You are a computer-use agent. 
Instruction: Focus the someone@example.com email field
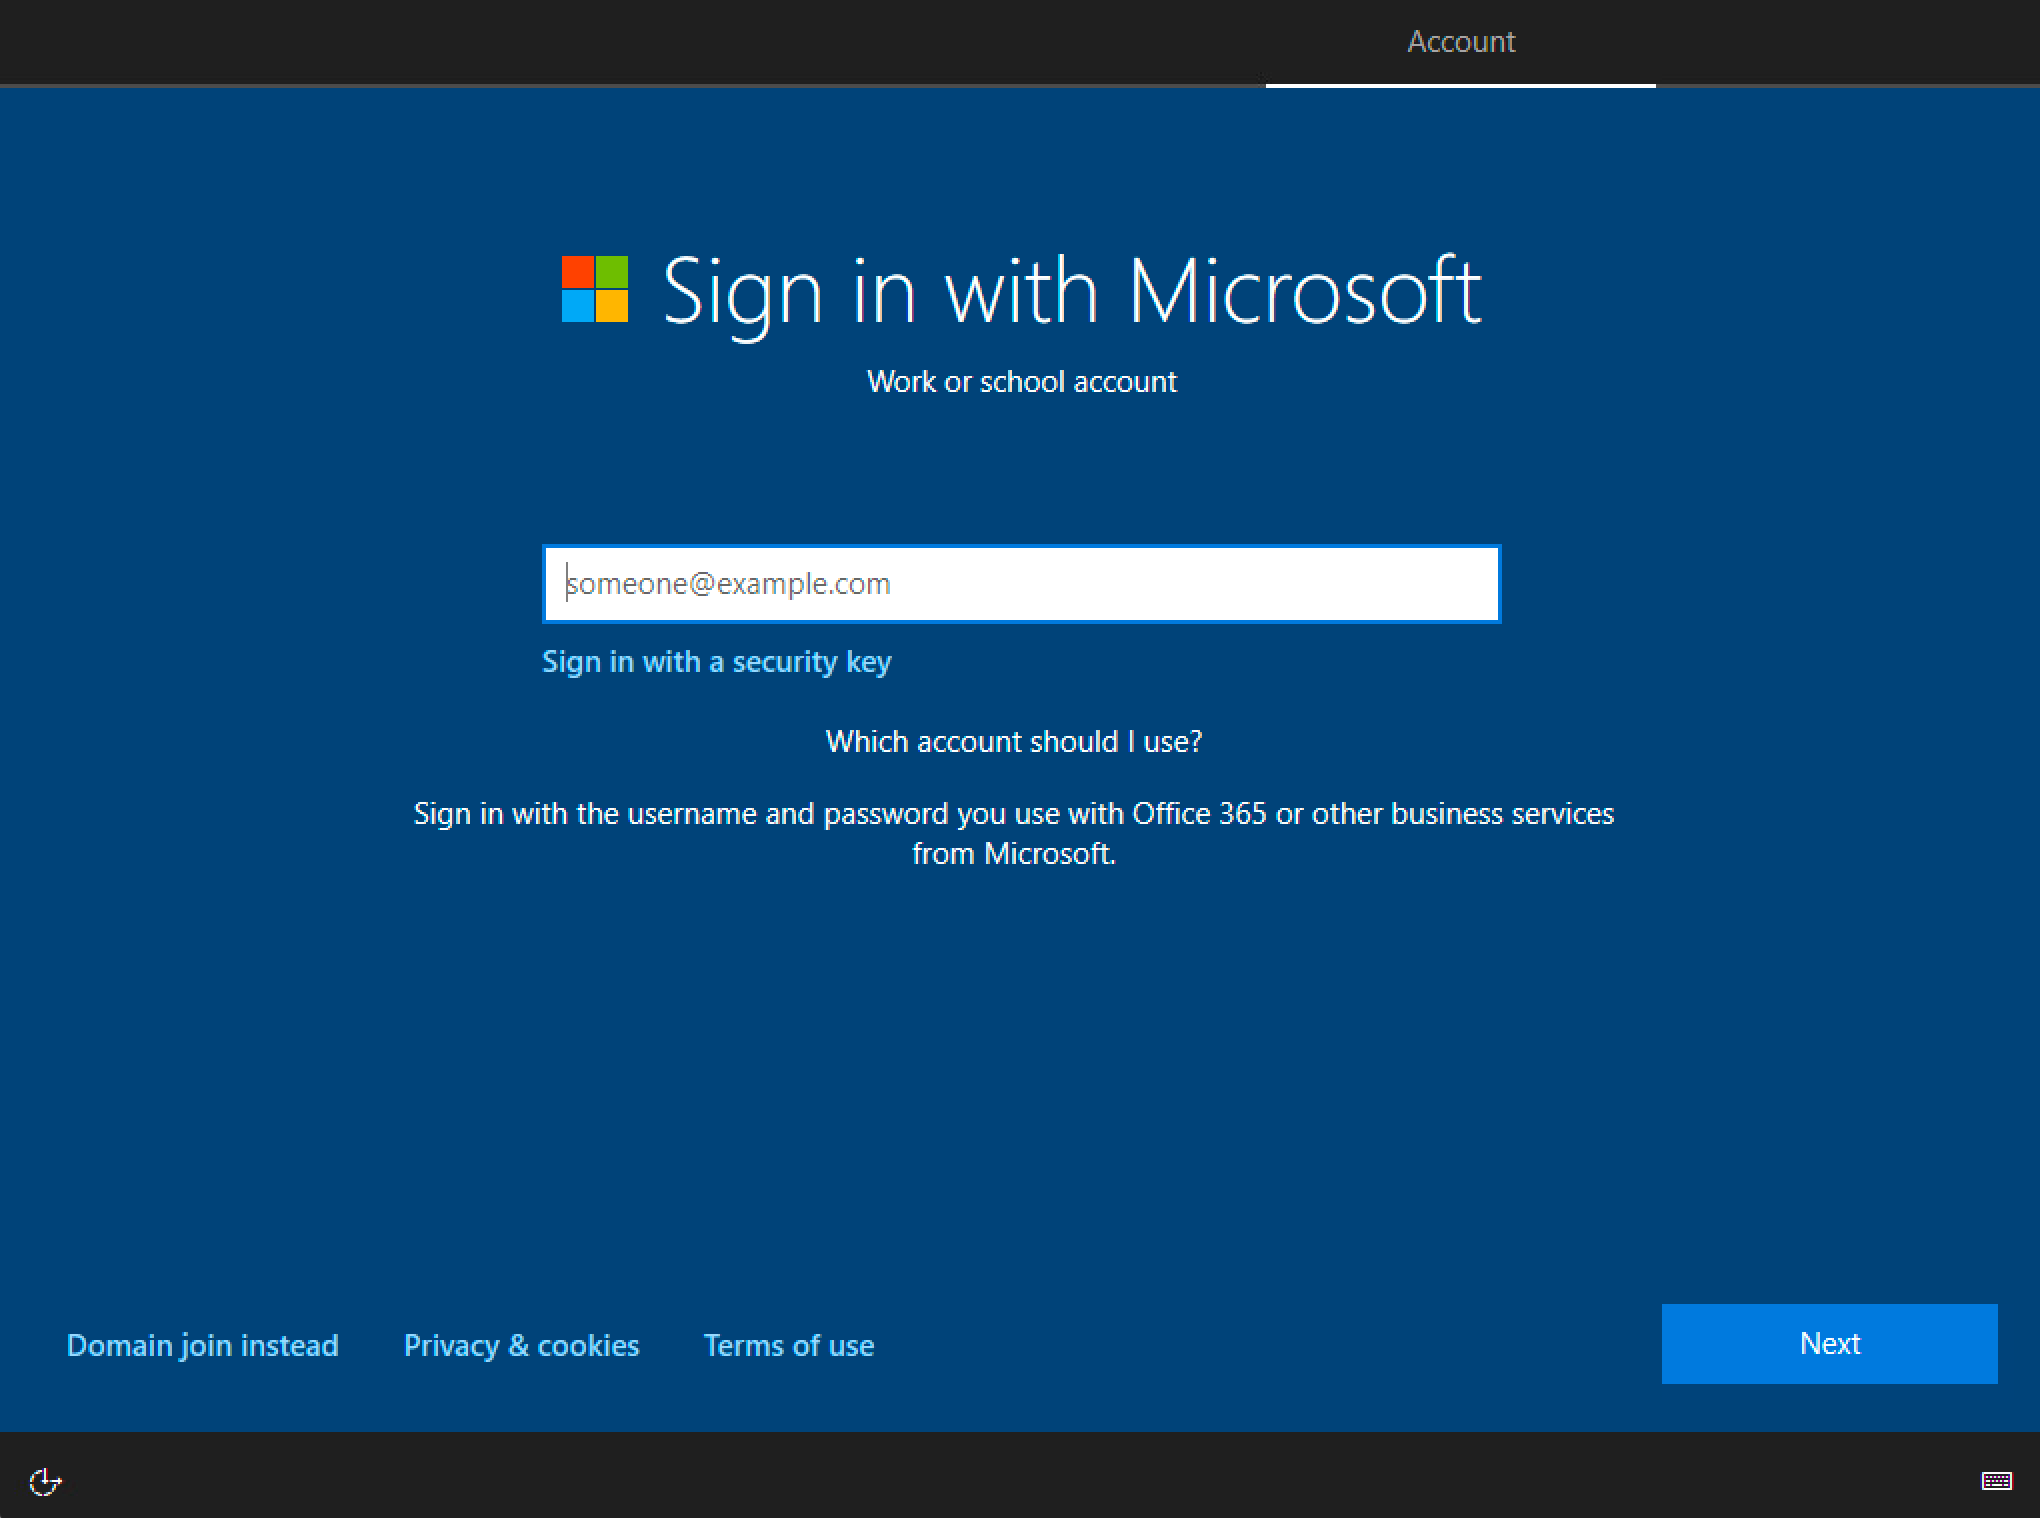pyautogui.click(x=1020, y=584)
